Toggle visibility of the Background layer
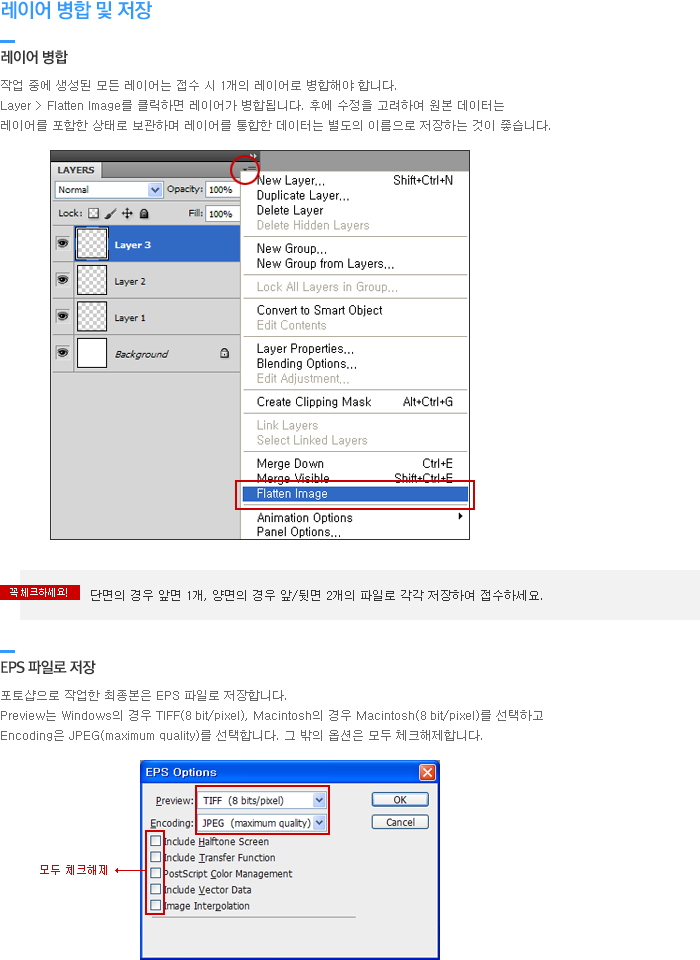 tap(62, 353)
